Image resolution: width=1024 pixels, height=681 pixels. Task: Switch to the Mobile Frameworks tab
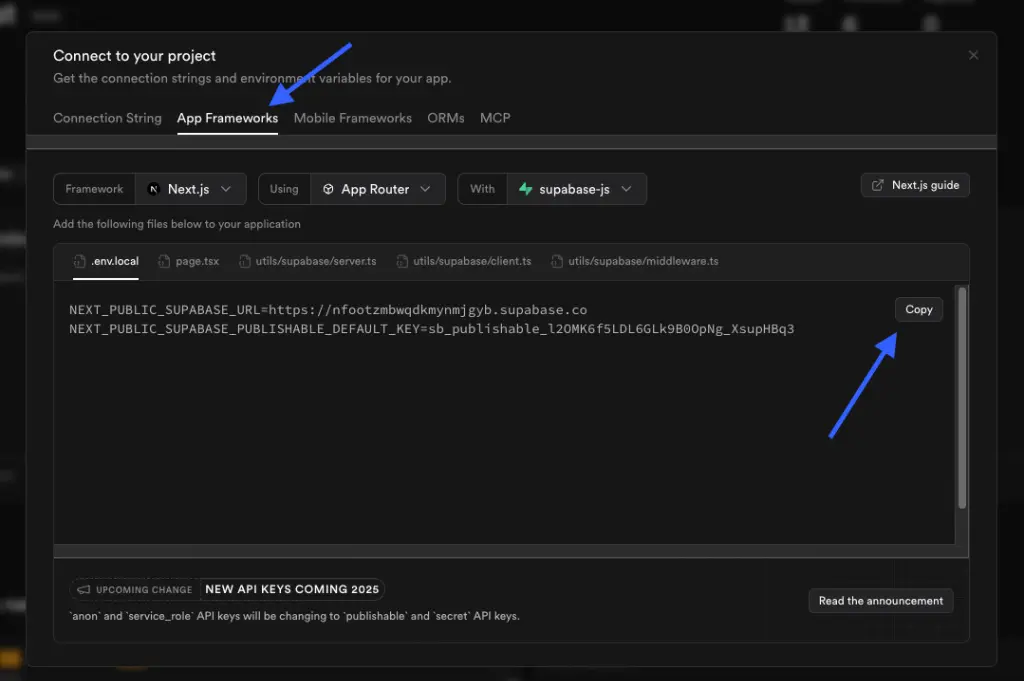click(x=352, y=118)
